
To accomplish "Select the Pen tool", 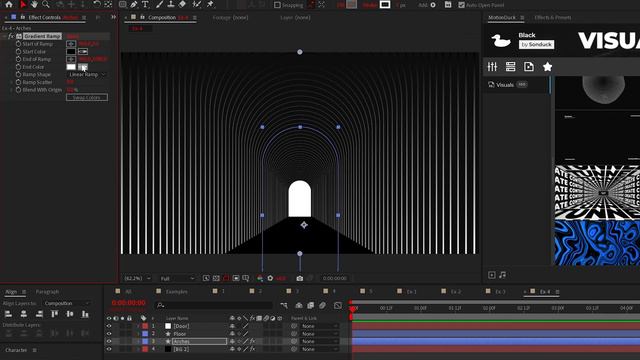I will [134, 4].
